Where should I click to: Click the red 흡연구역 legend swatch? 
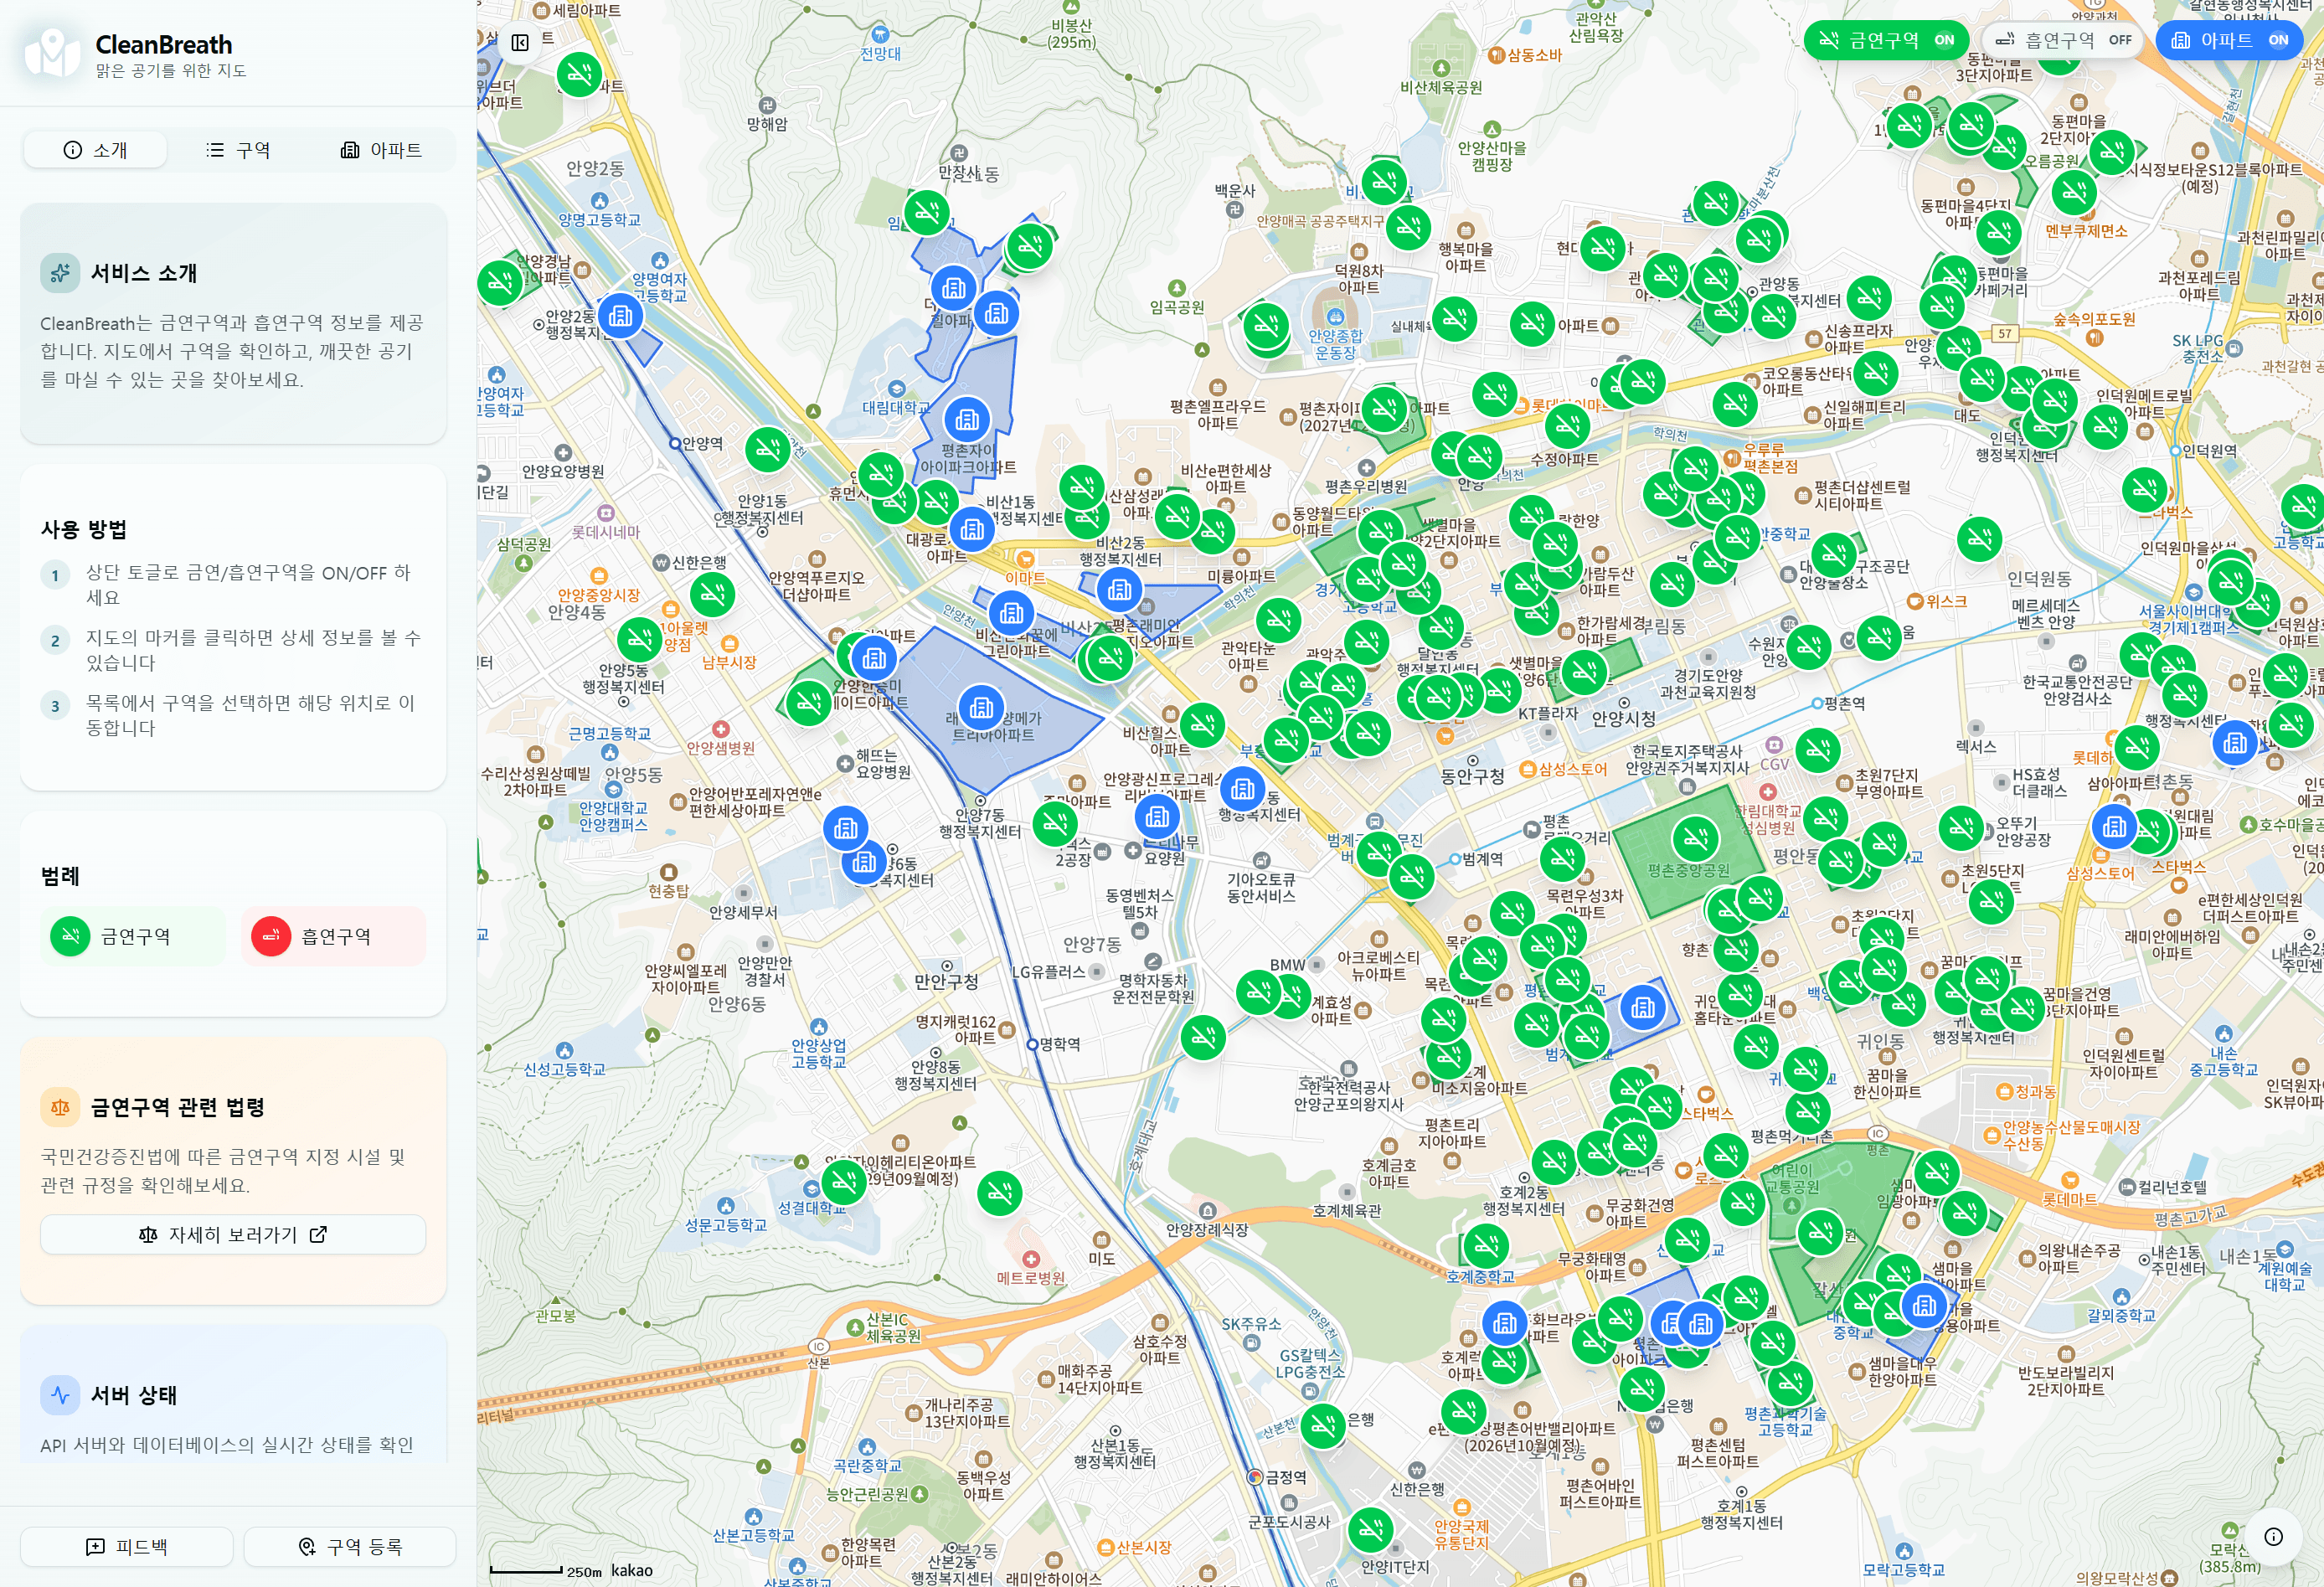click(x=271, y=937)
